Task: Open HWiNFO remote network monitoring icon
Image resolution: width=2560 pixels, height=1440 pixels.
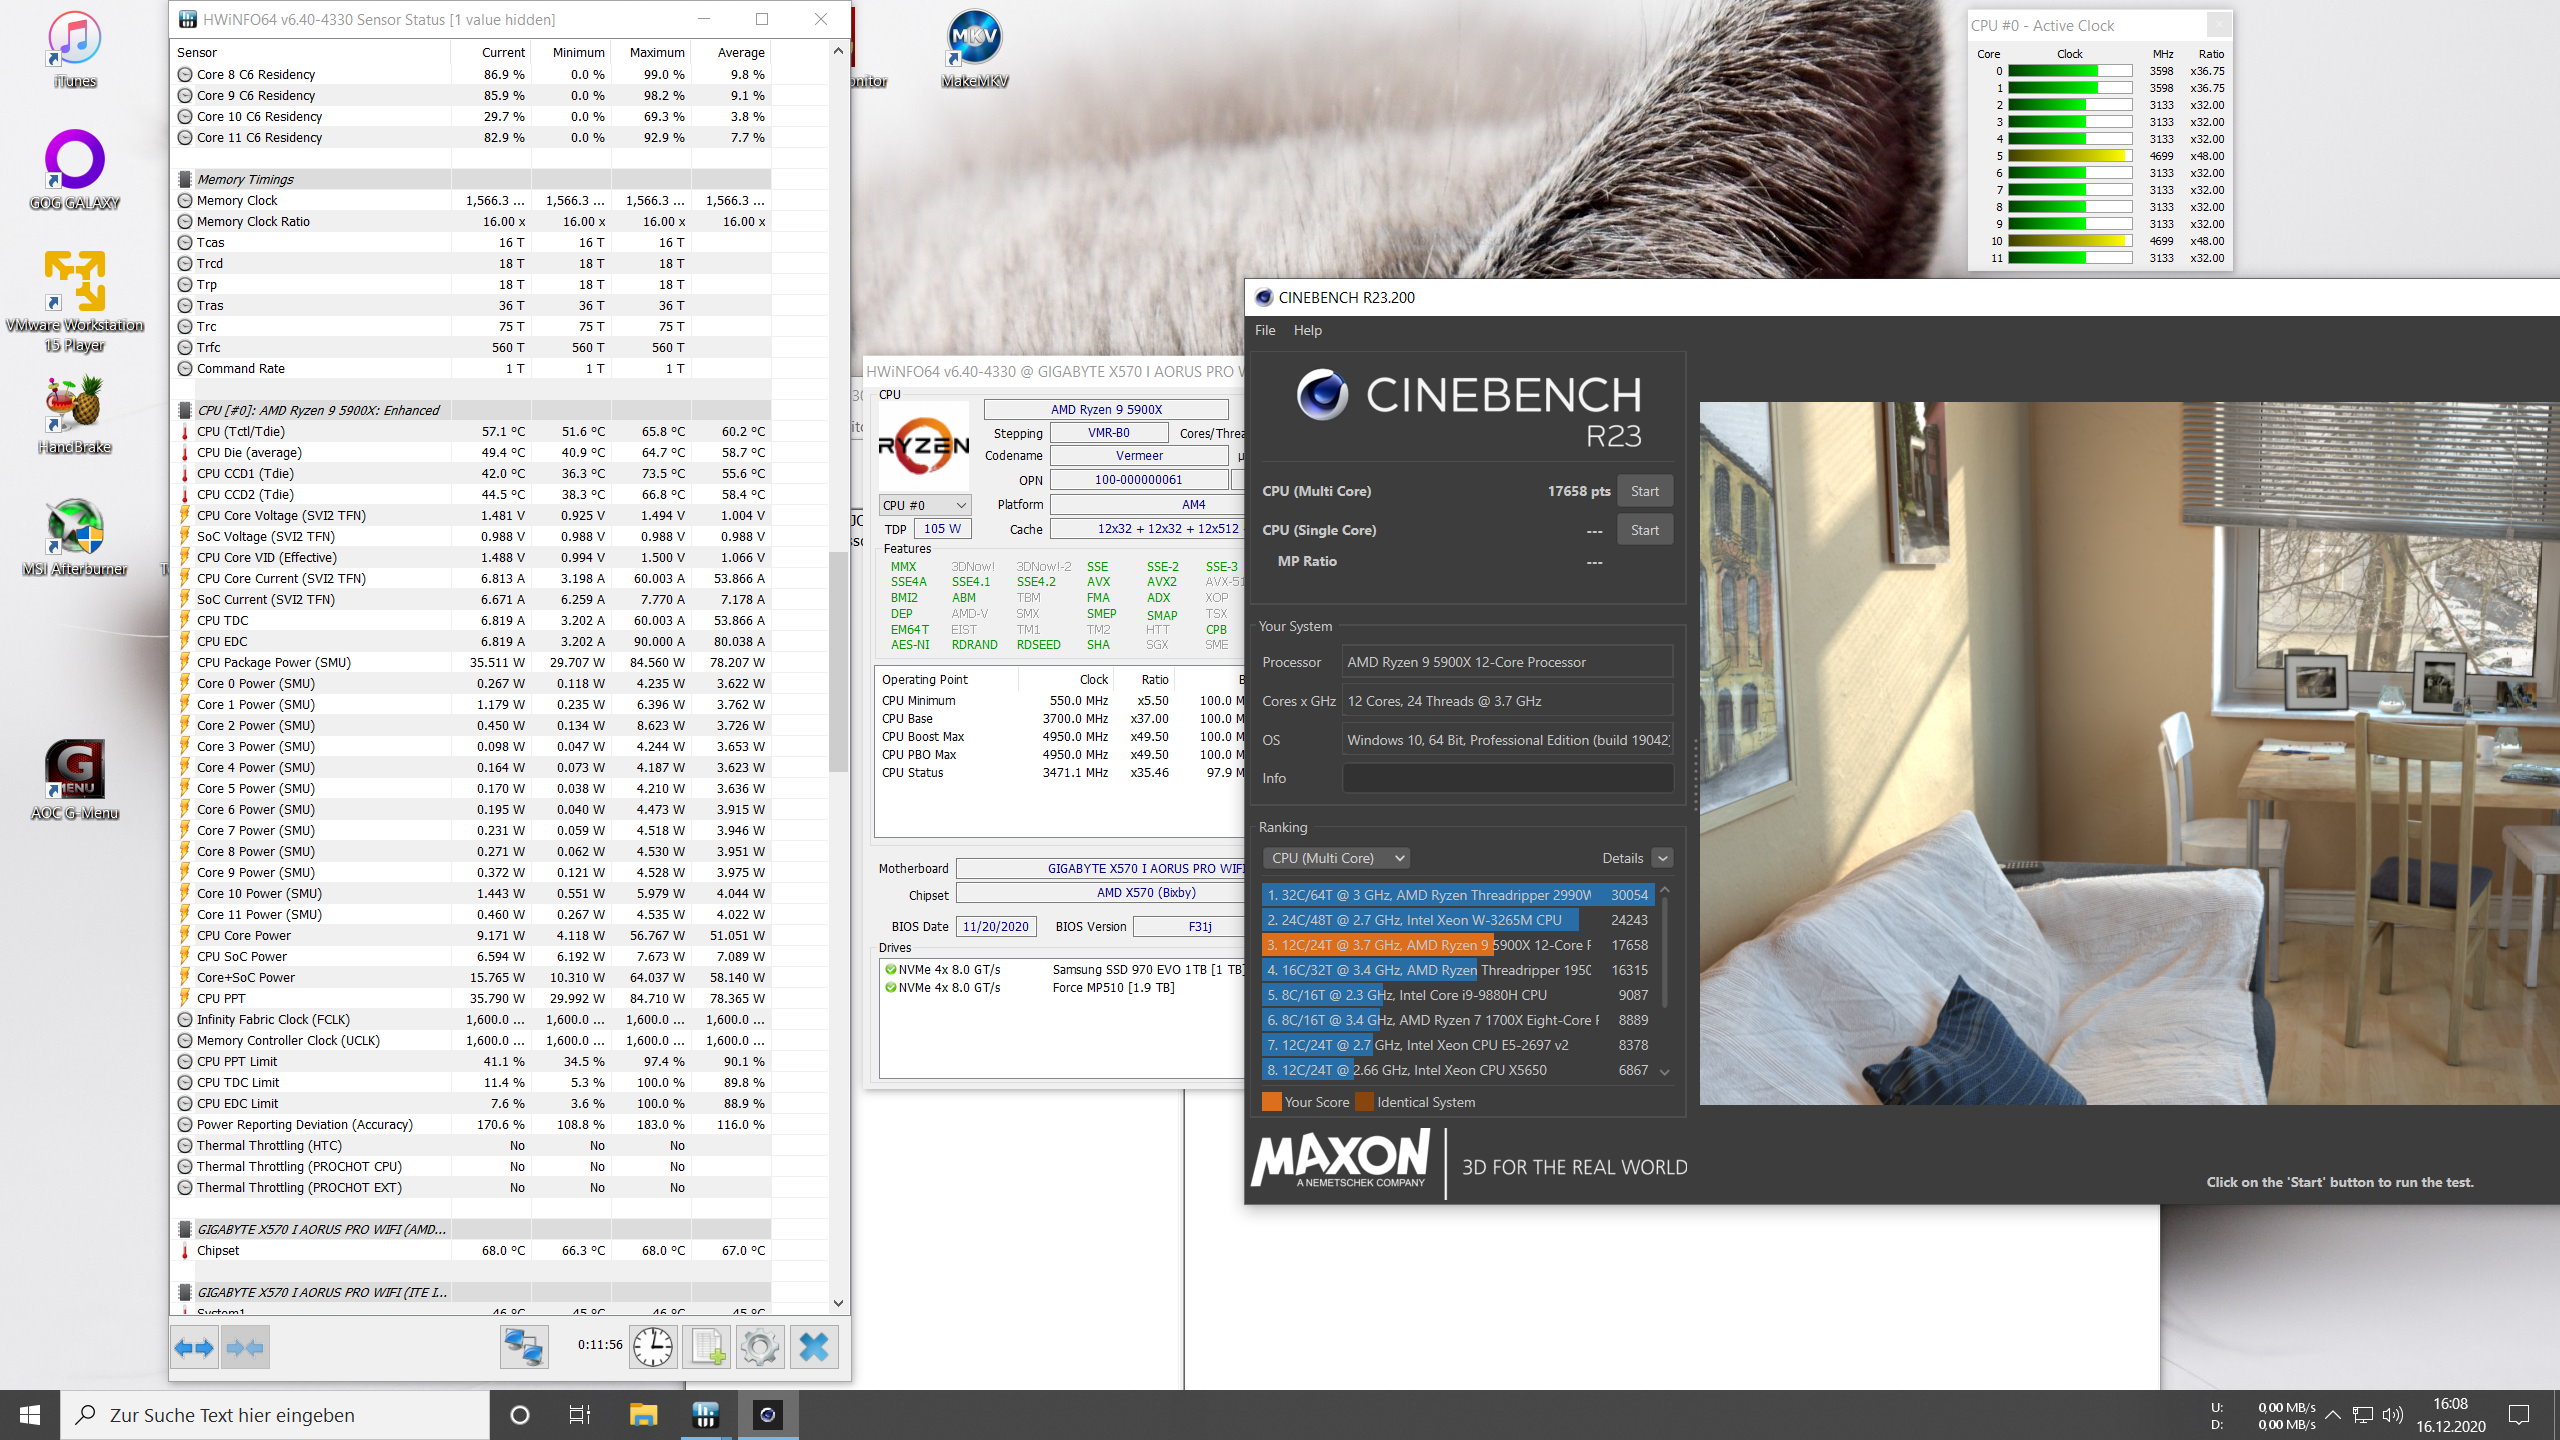Action: click(x=524, y=1347)
